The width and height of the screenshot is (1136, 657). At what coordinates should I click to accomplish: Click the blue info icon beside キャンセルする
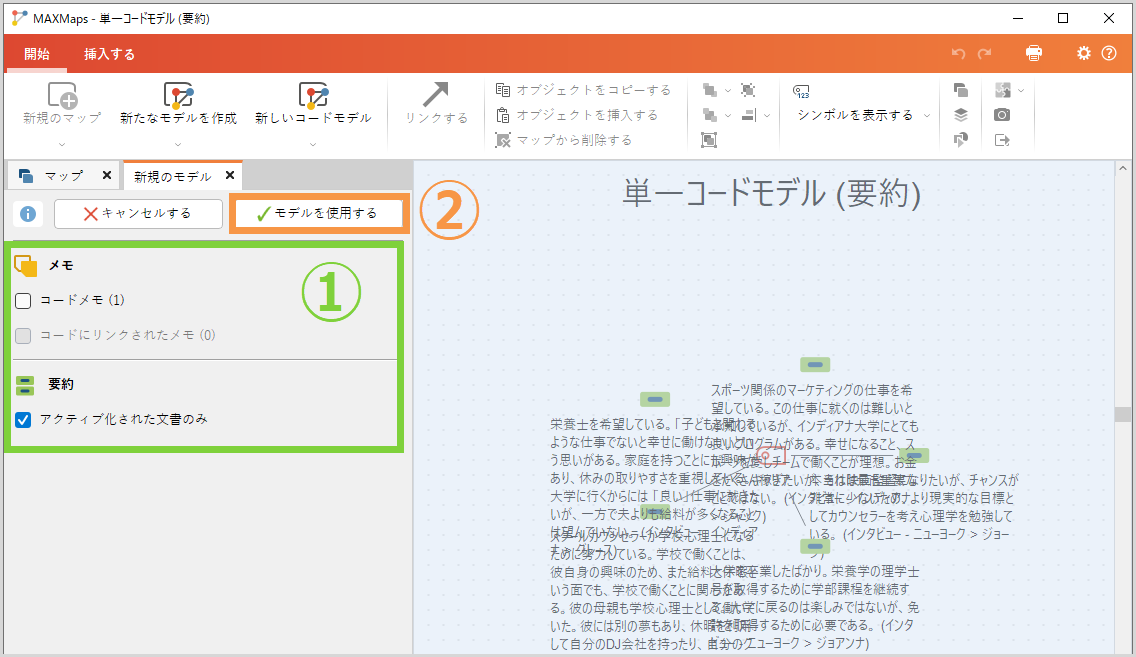[28, 214]
